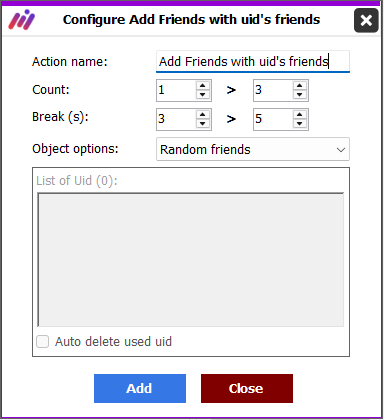384x420 pixels.
Task: Click the Count maximum value field
Action: pos(273,90)
